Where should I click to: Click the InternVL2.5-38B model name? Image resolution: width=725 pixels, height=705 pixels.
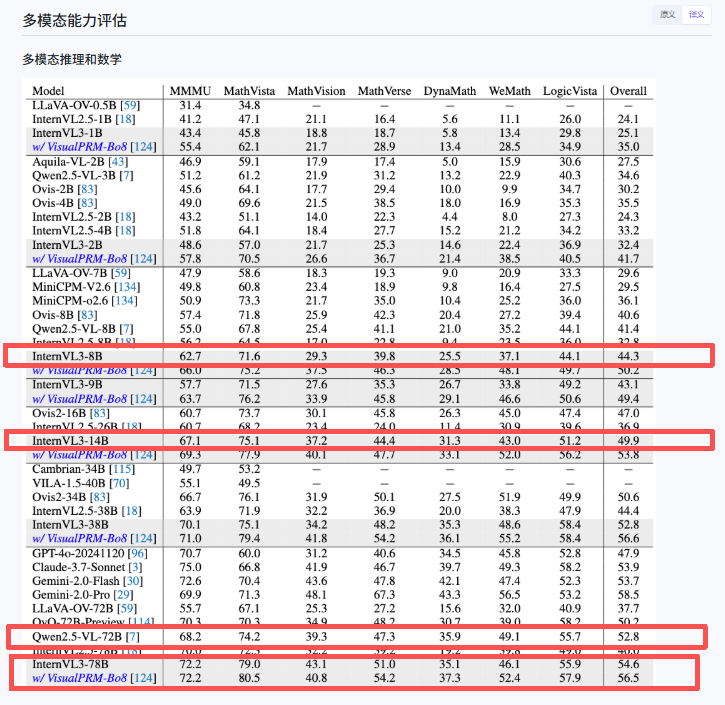(75, 511)
